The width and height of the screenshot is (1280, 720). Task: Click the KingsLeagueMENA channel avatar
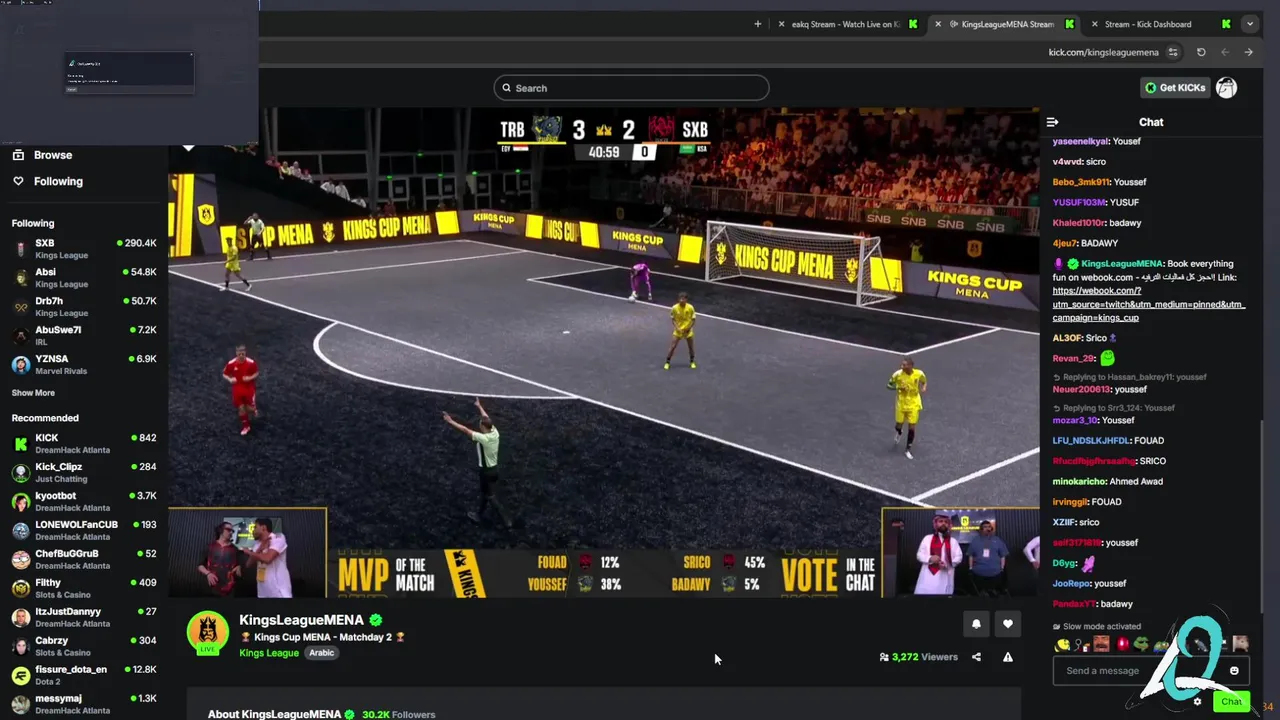(208, 633)
